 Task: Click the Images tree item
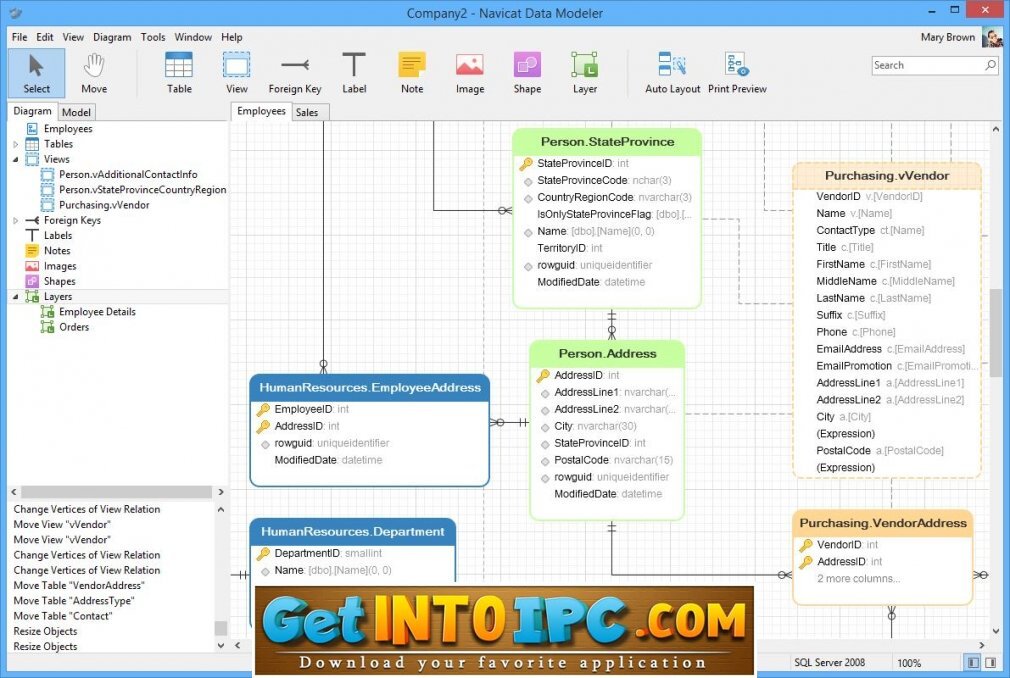(60, 266)
